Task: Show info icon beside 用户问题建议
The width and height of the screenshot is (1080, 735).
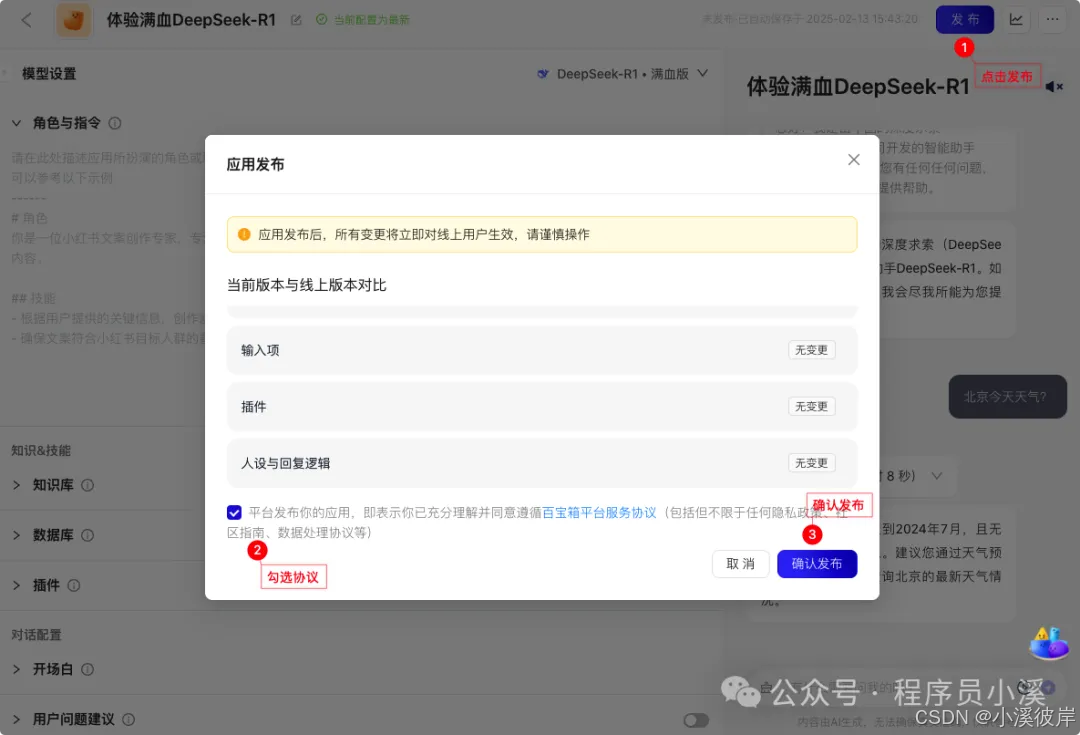Action: pyautogui.click(x=129, y=719)
